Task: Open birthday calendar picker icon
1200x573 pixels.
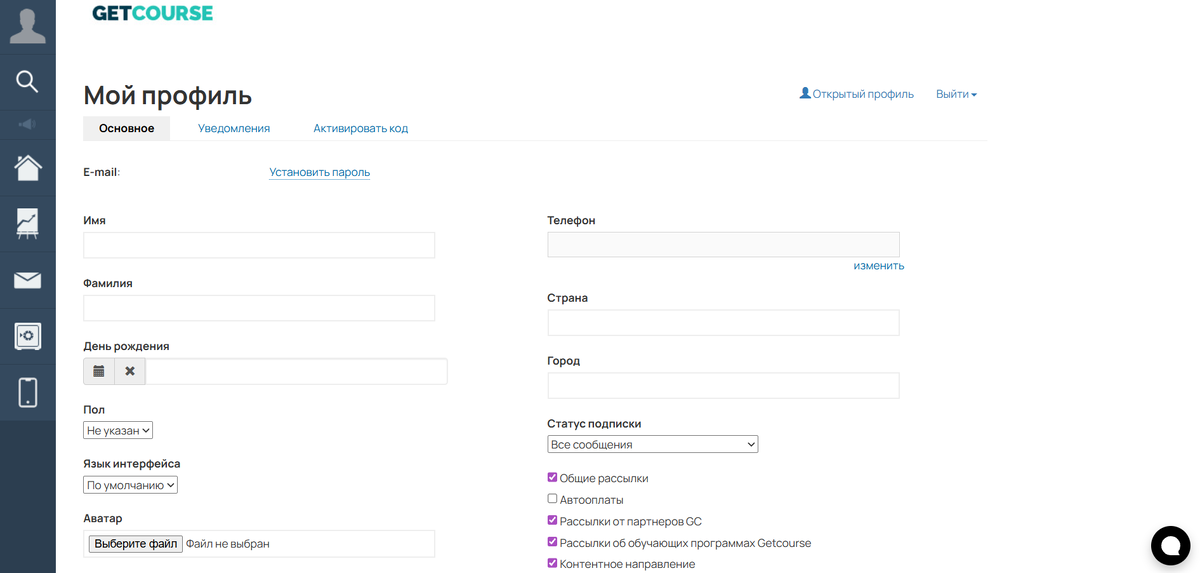Action: click(99, 371)
